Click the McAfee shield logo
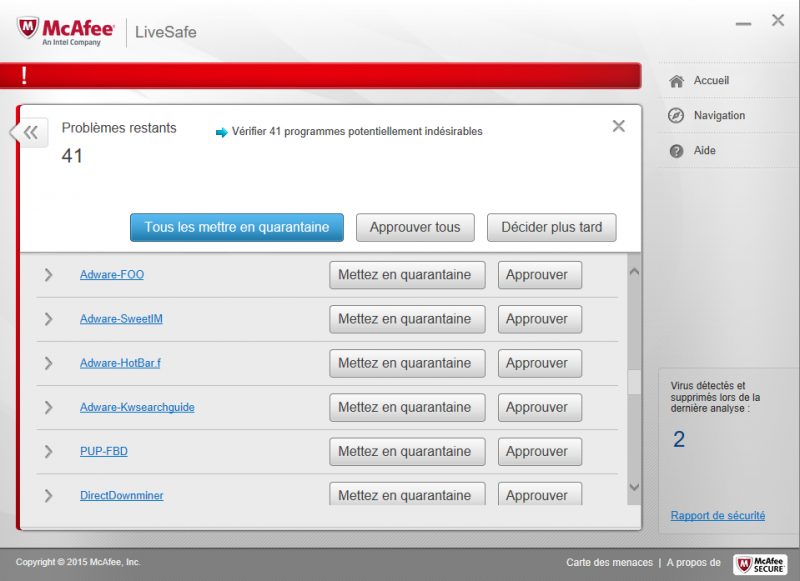The height and width of the screenshot is (581, 800). (x=28, y=28)
